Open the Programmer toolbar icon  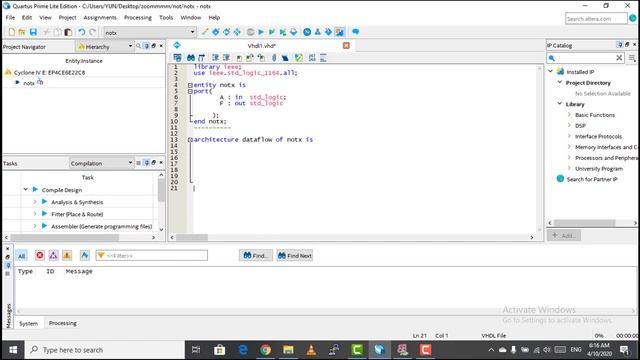(x=329, y=31)
